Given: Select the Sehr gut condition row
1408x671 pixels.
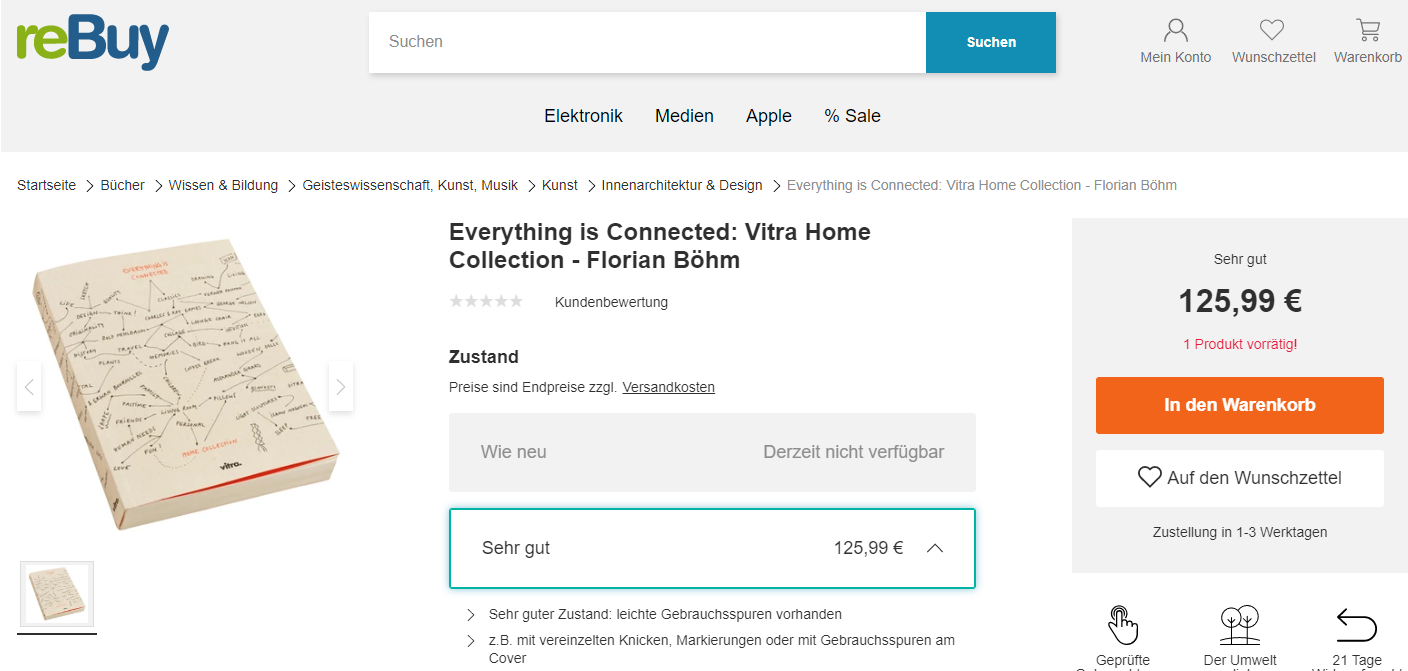Looking at the screenshot, I should (712, 548).
